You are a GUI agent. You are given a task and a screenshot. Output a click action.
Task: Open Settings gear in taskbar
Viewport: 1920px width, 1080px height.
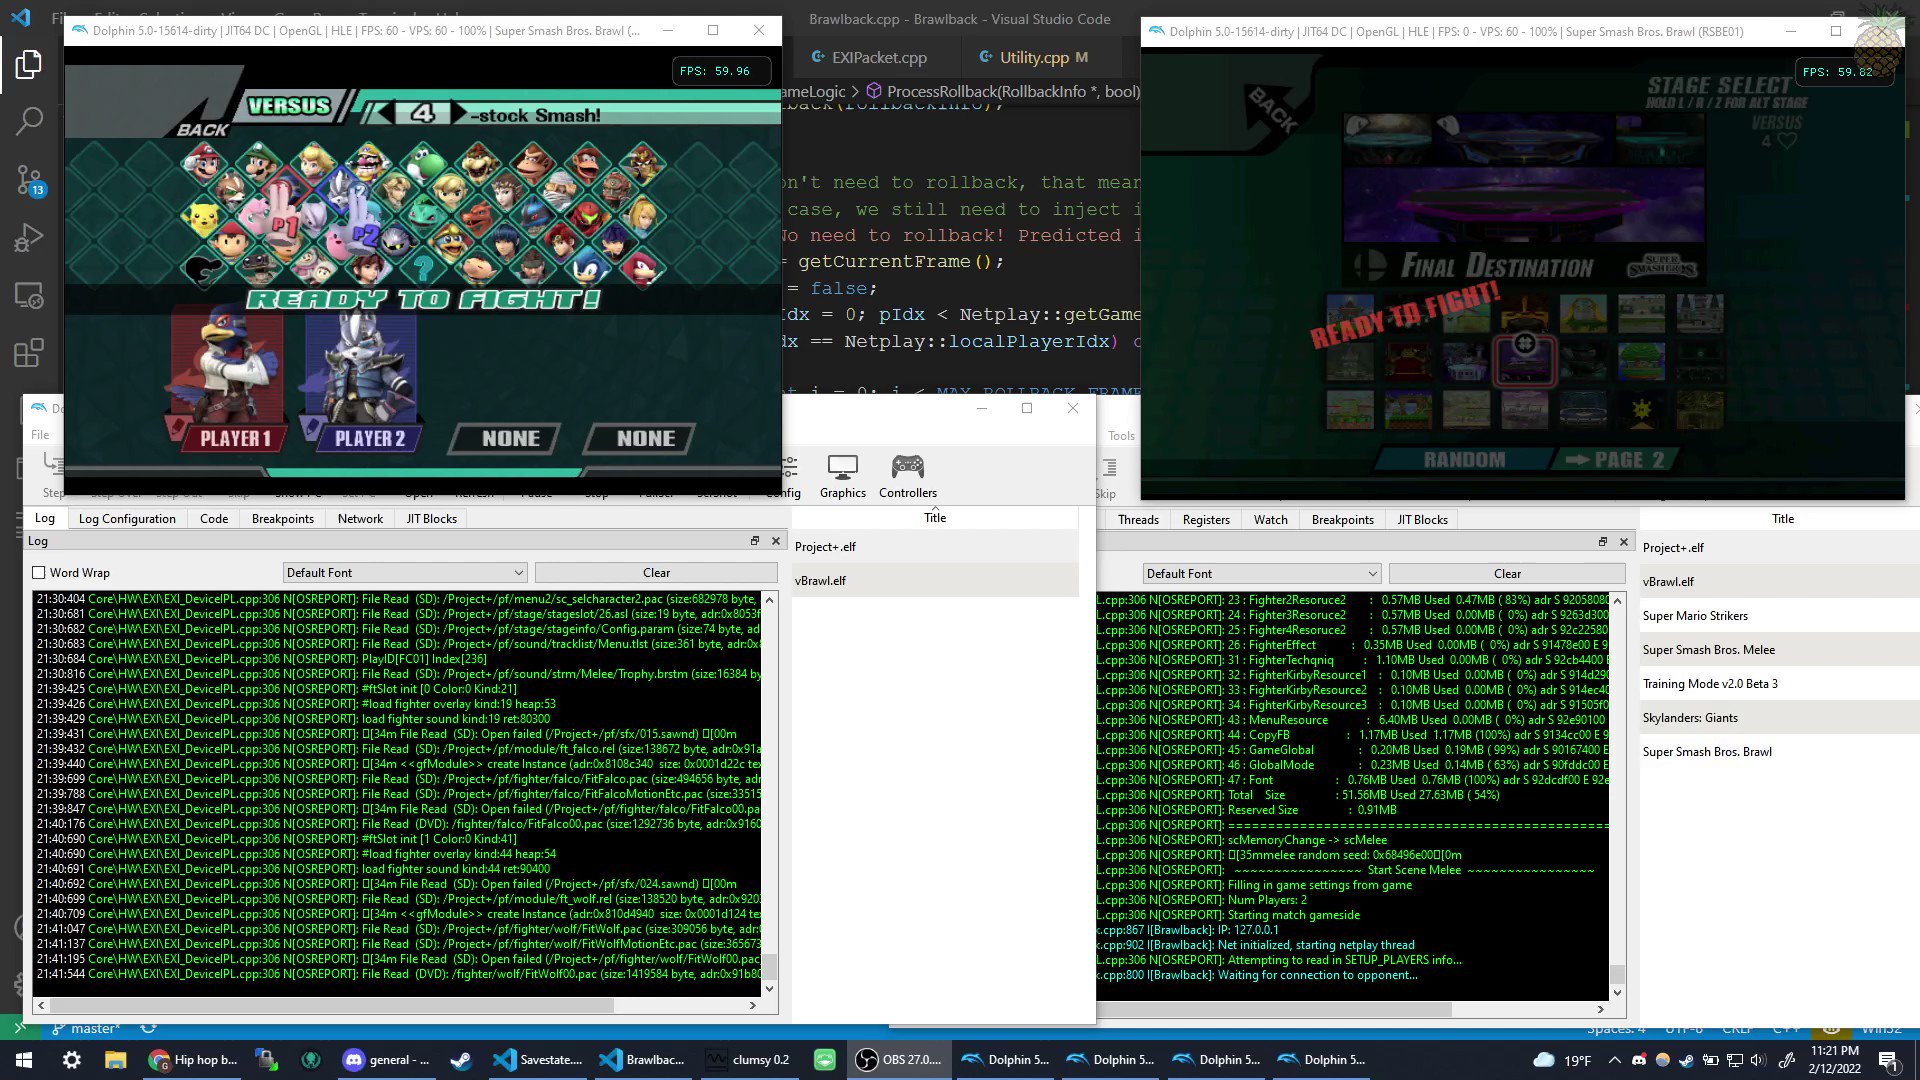[72, 1060]
